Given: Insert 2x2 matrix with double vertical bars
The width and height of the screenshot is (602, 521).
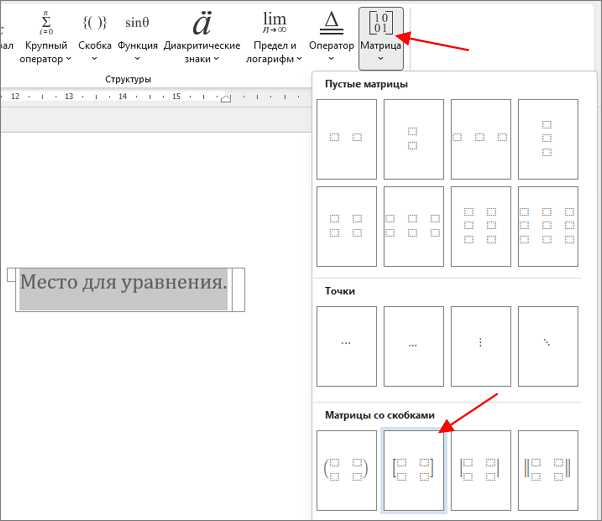Looking at the screenshot, I should coord(548,470).
